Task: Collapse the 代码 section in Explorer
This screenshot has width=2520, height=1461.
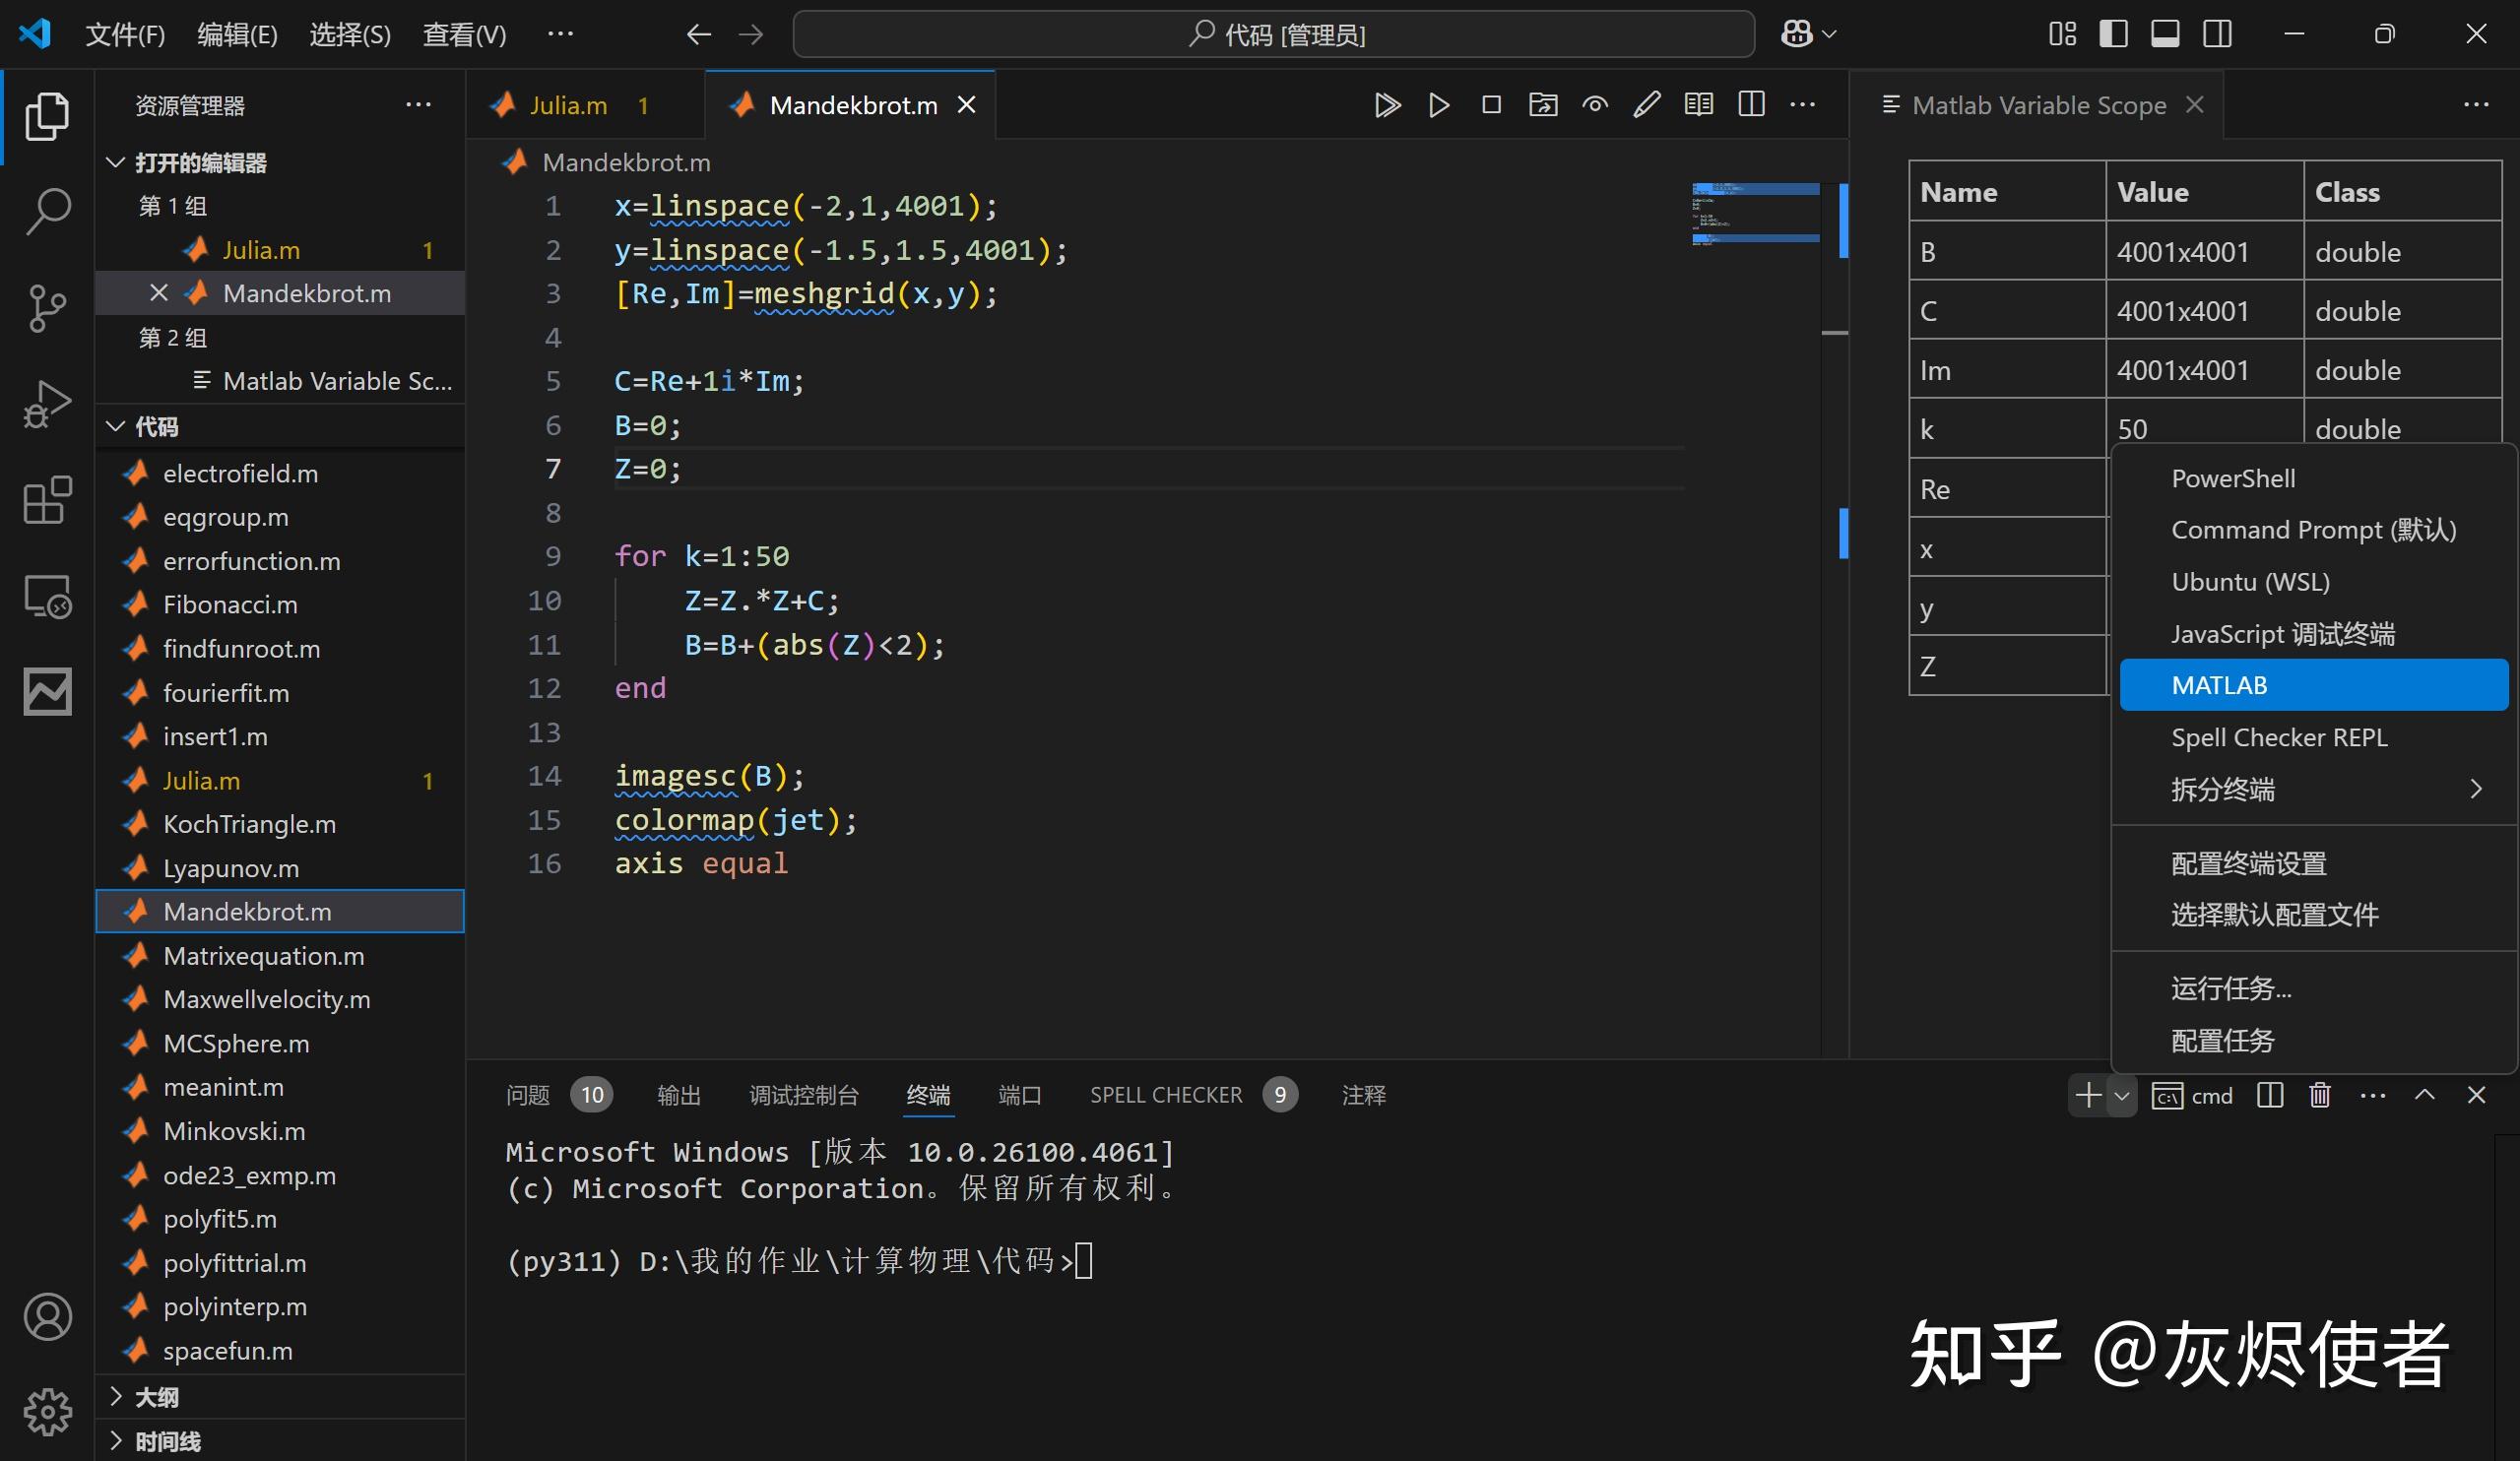Action: (x=157, y=426)
